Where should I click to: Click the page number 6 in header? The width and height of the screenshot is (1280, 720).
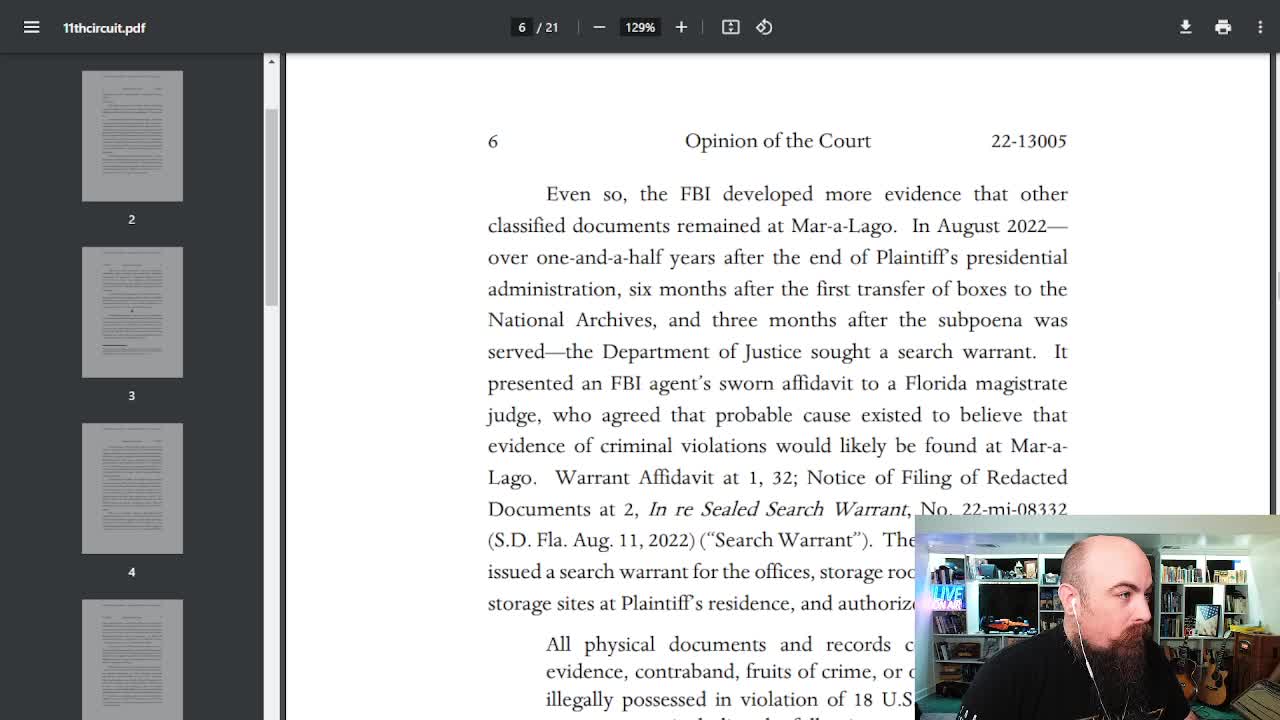point(492,141)
